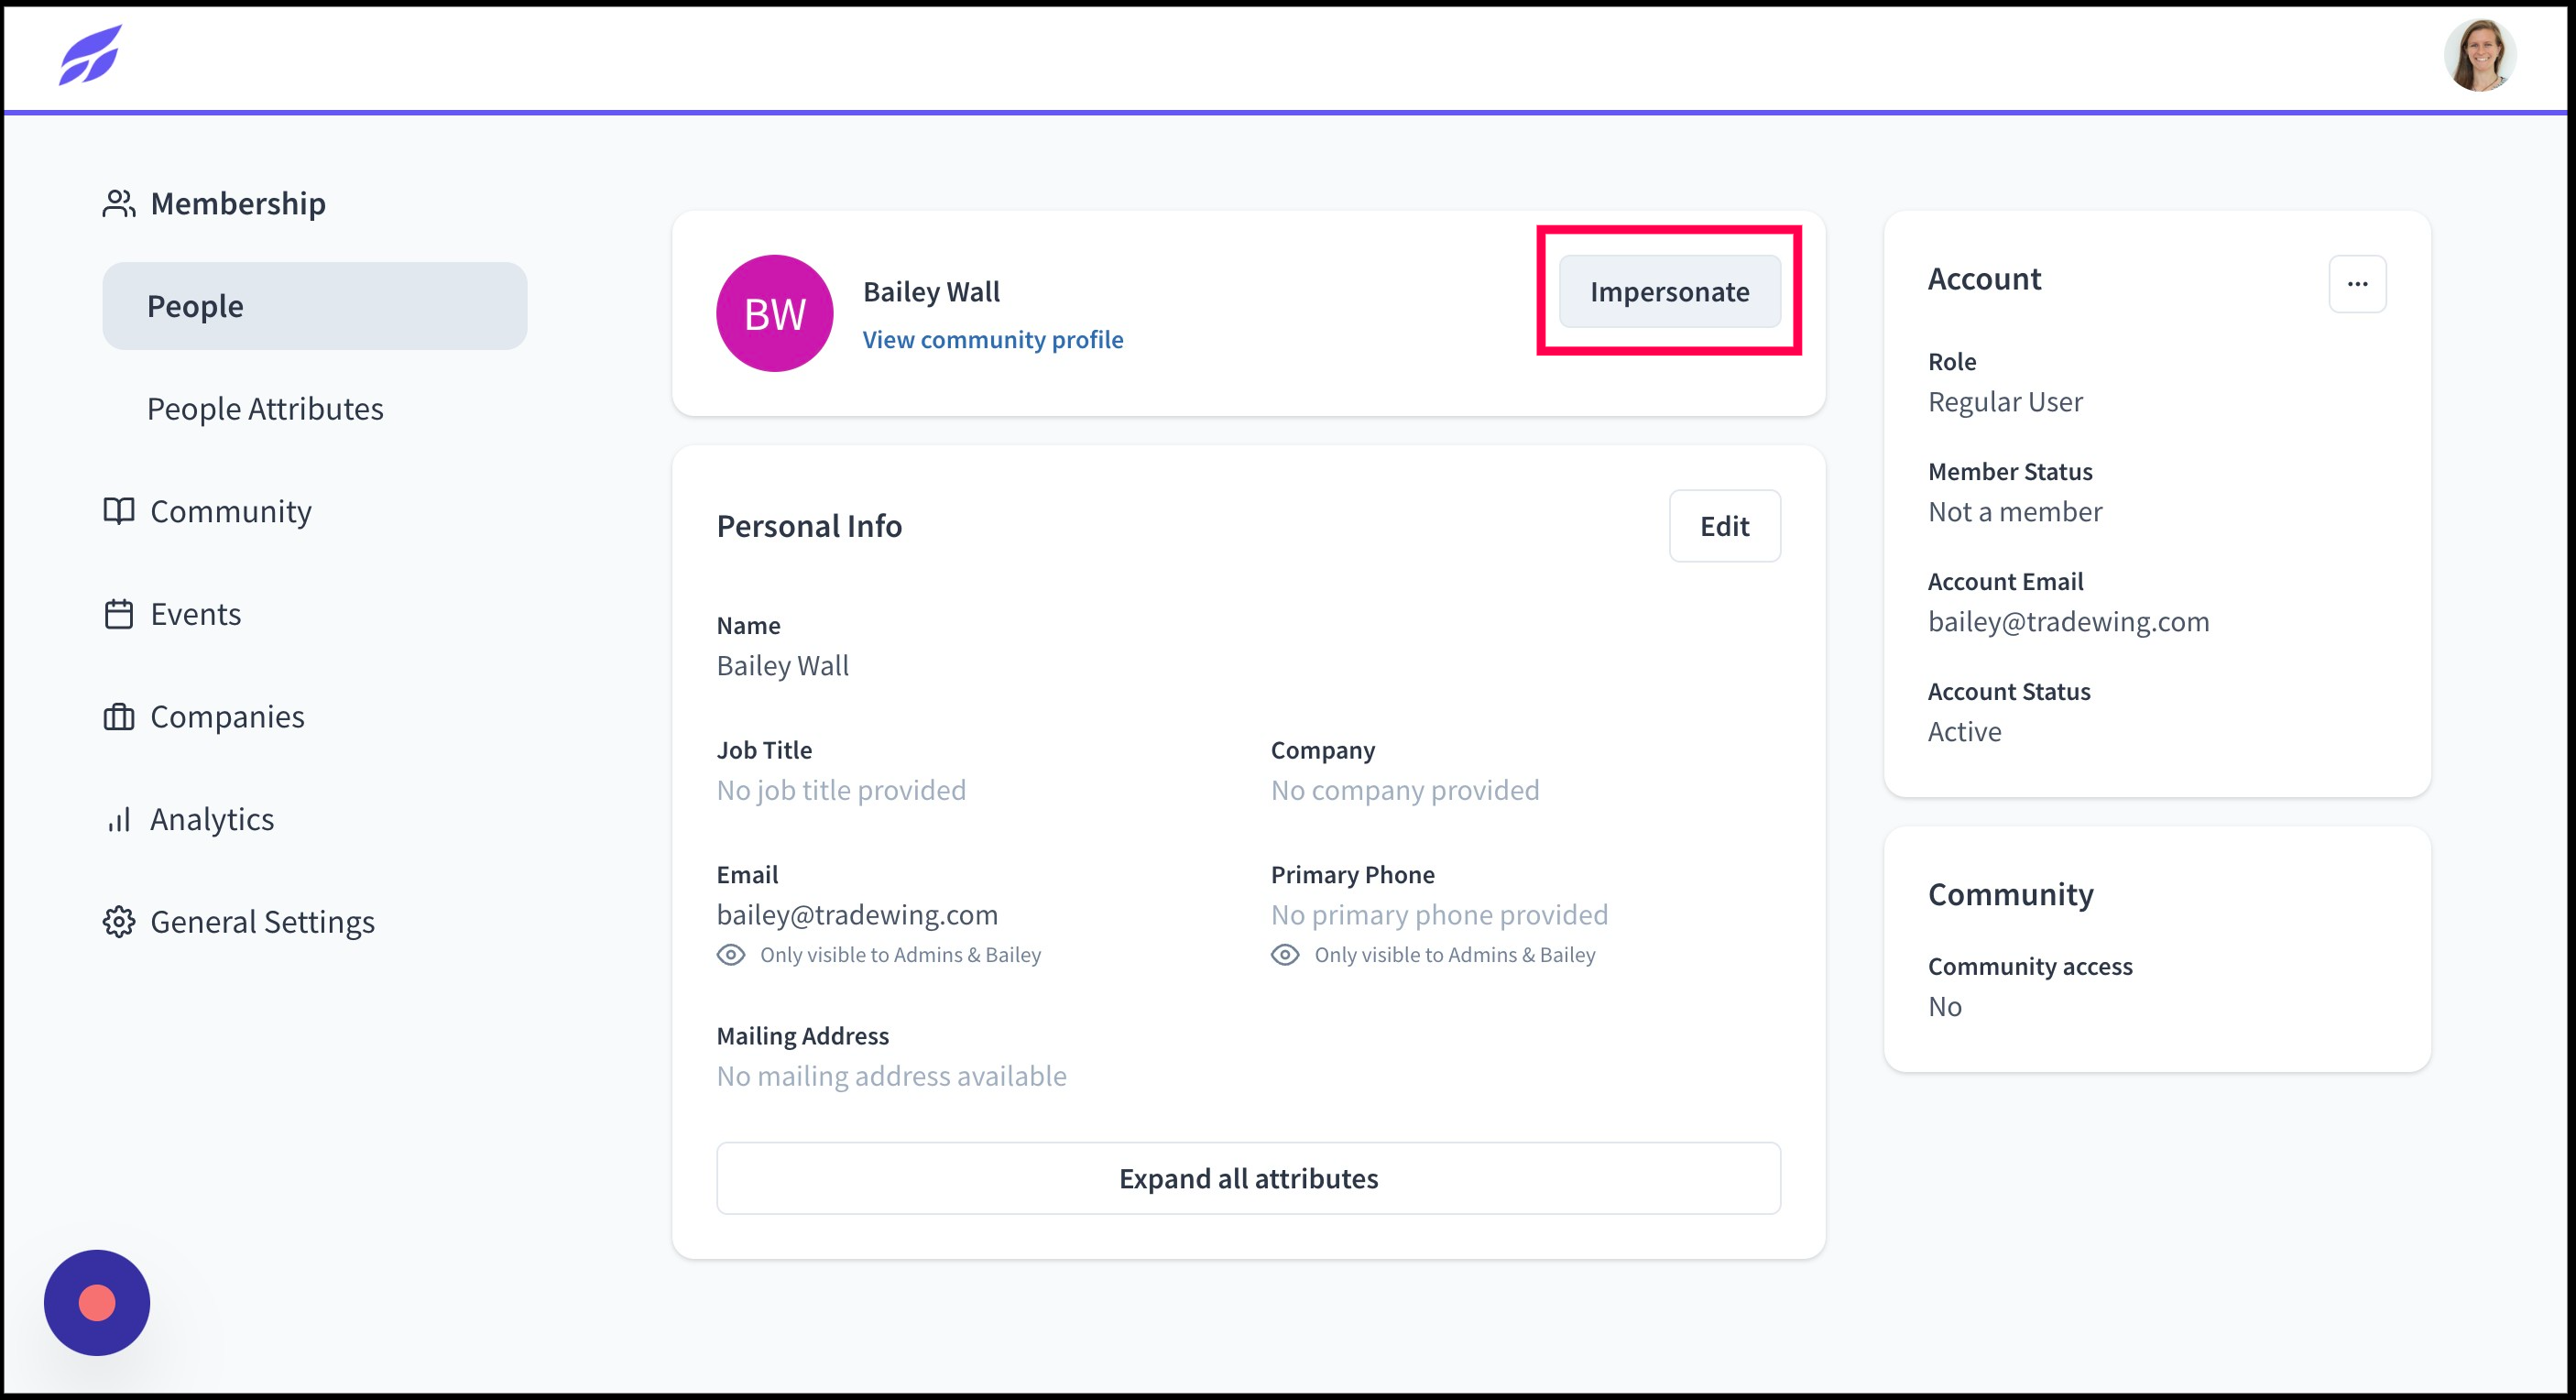2576x1400 pixels.
Task: Click the Events calendar icon
Action: tap(119, 614)
